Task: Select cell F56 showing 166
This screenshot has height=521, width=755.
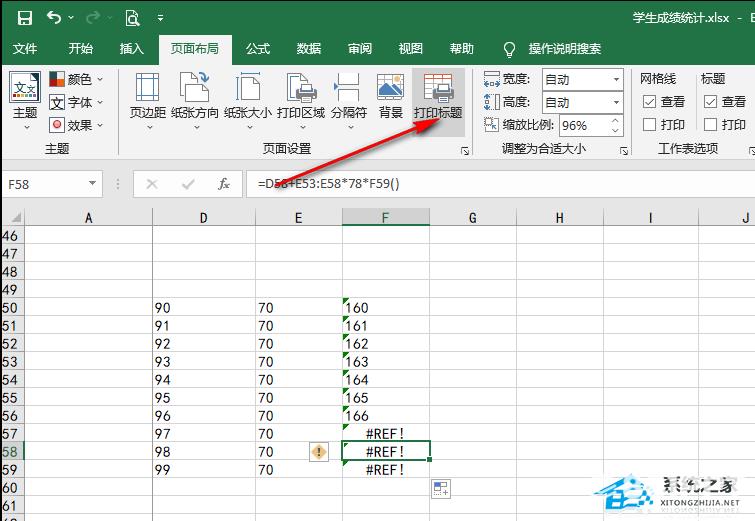Action: 386,416
